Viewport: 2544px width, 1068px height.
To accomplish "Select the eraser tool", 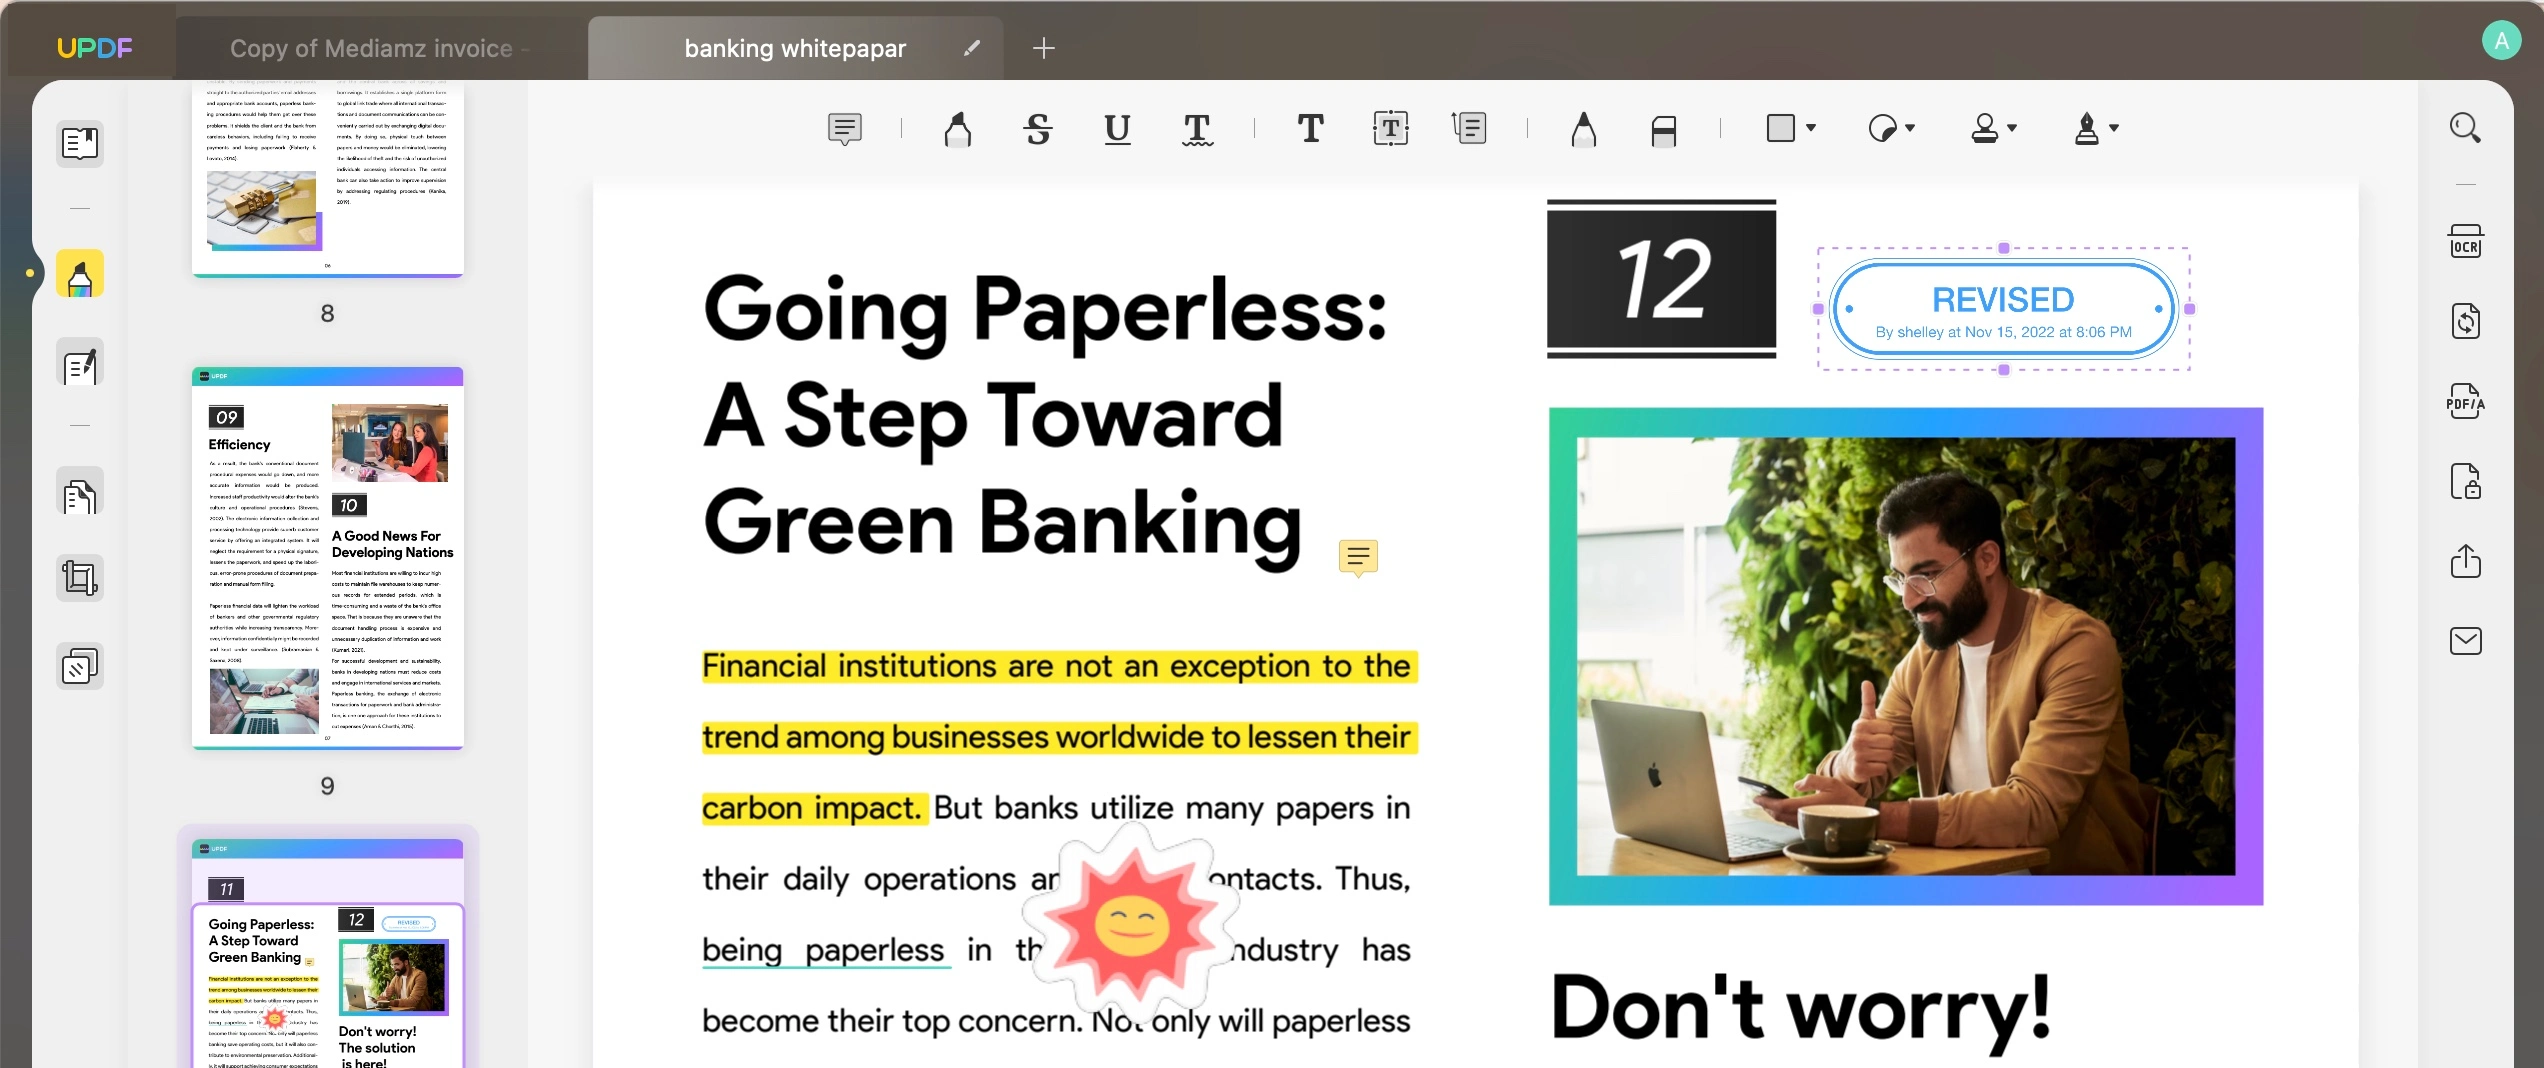I will (x=1663, y=130).
